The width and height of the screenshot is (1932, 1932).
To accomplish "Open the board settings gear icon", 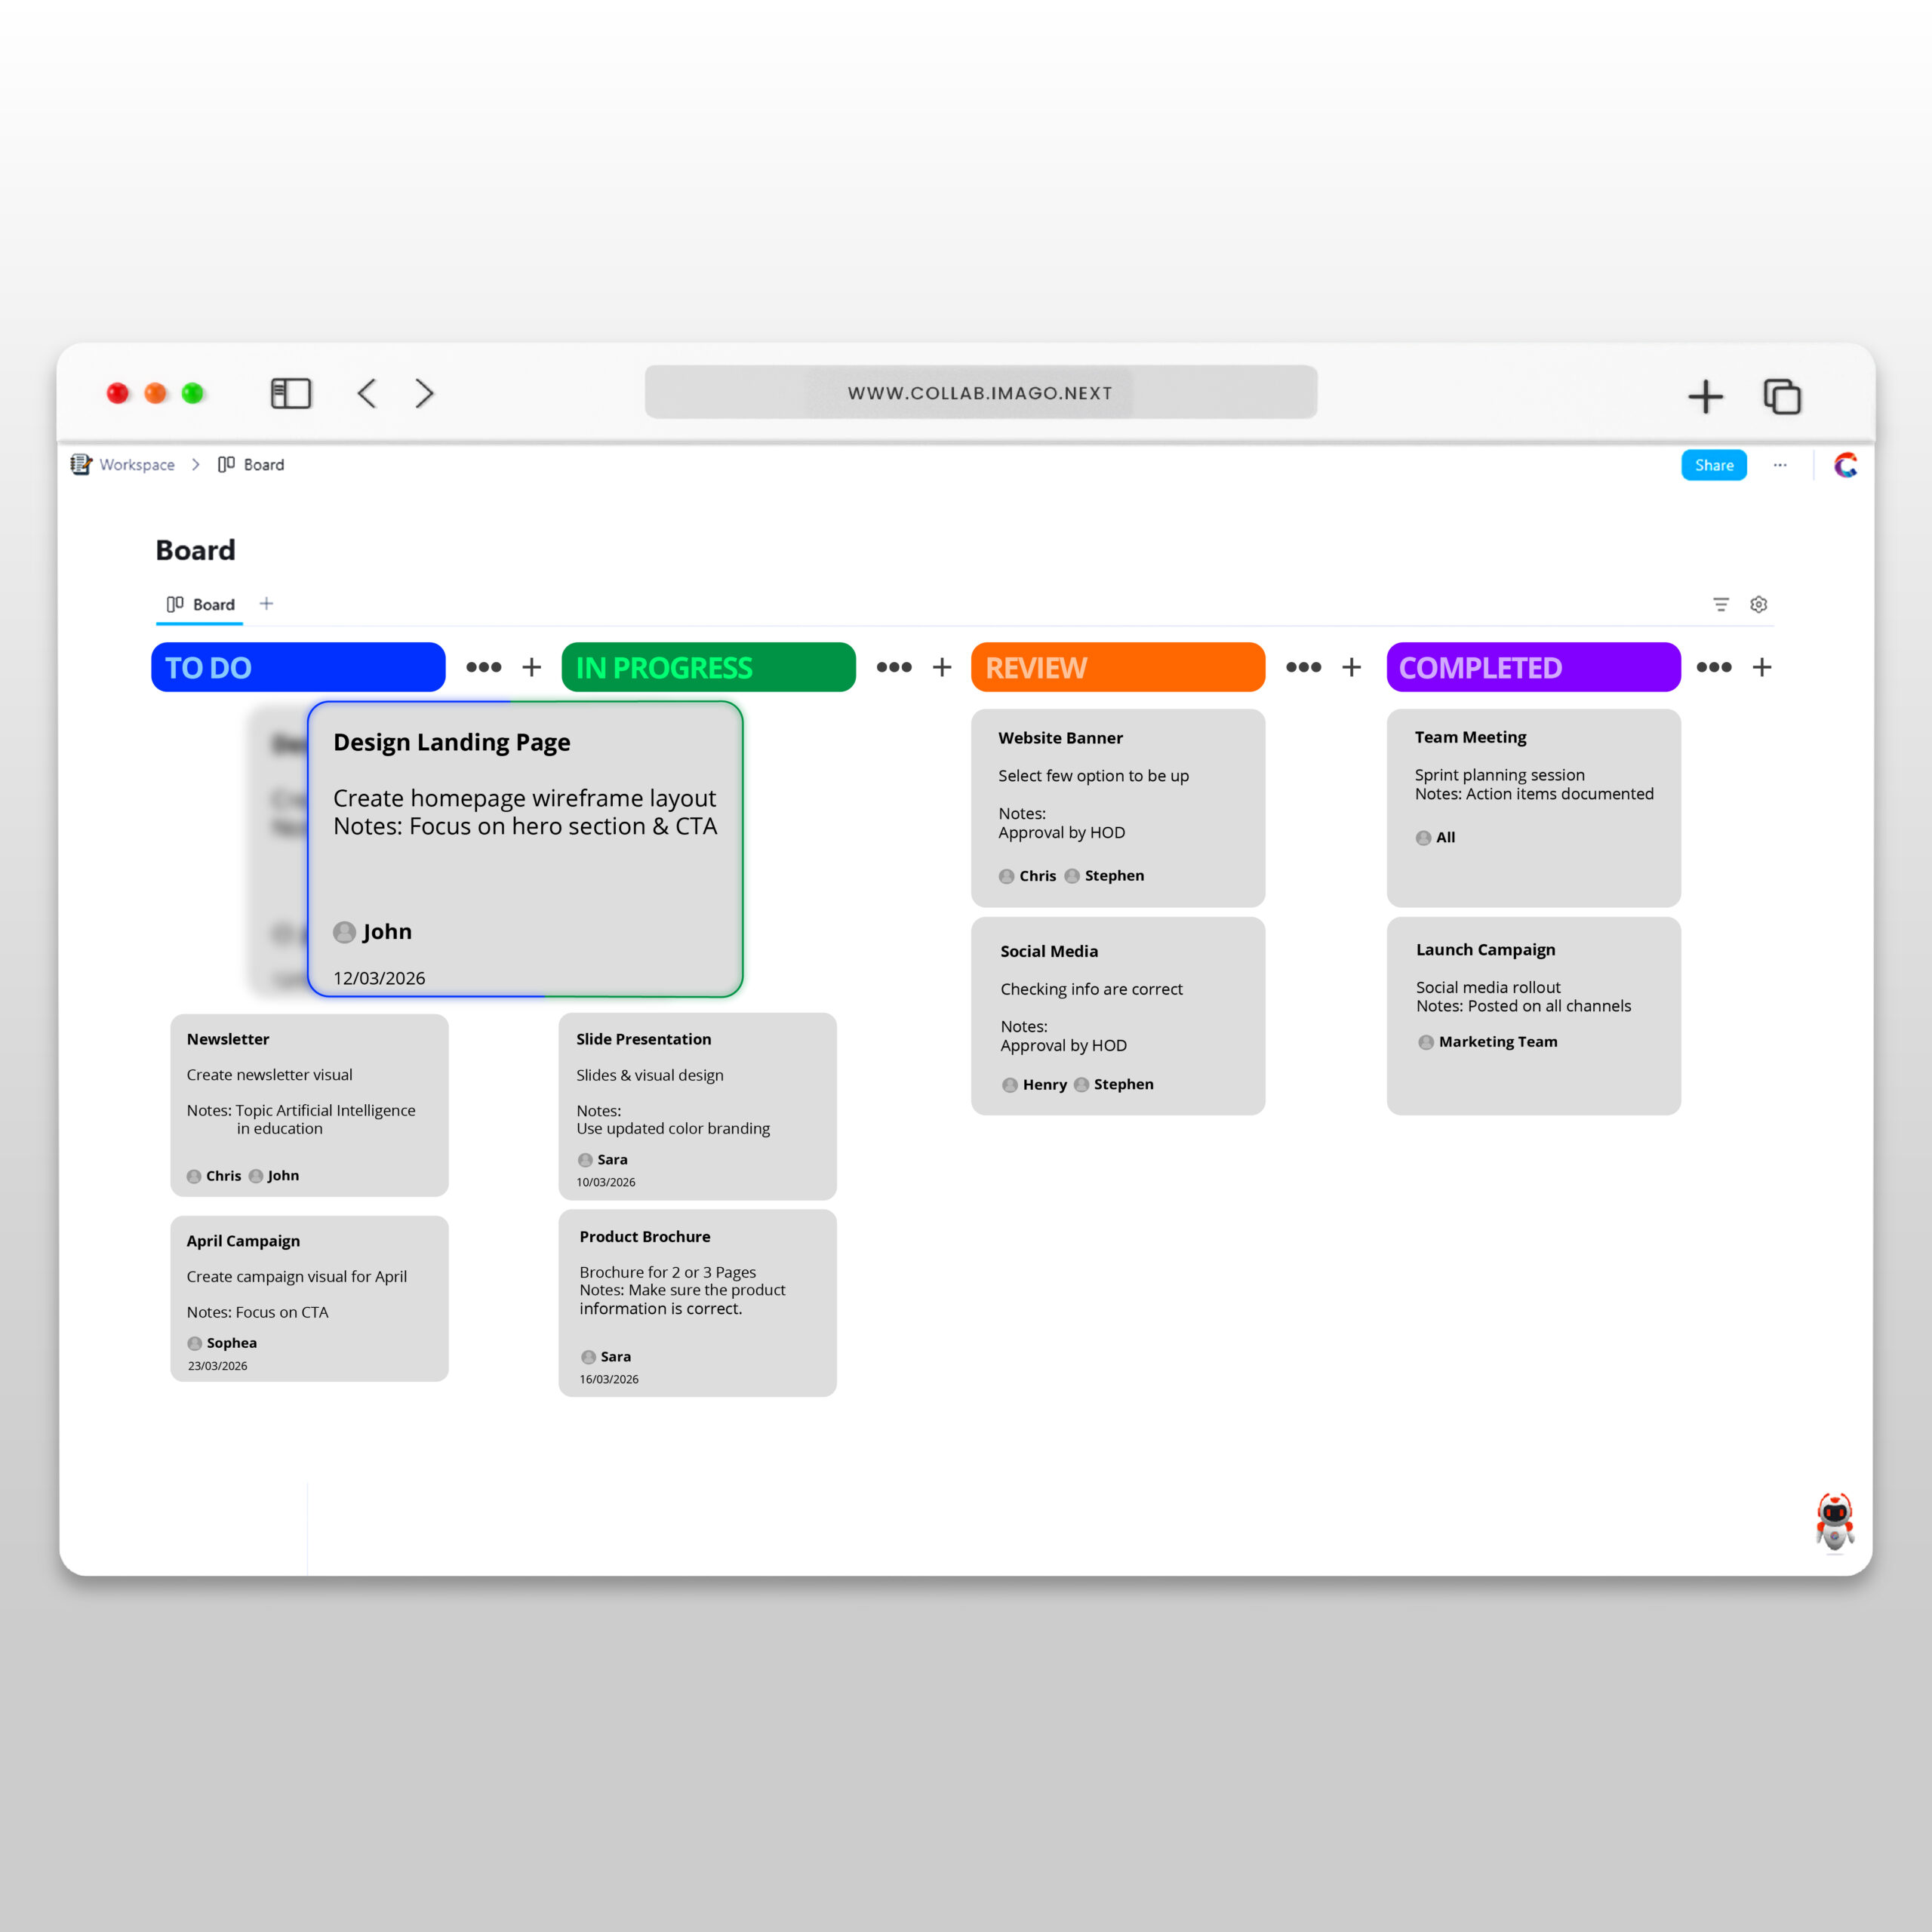I will click(1758, 604).
